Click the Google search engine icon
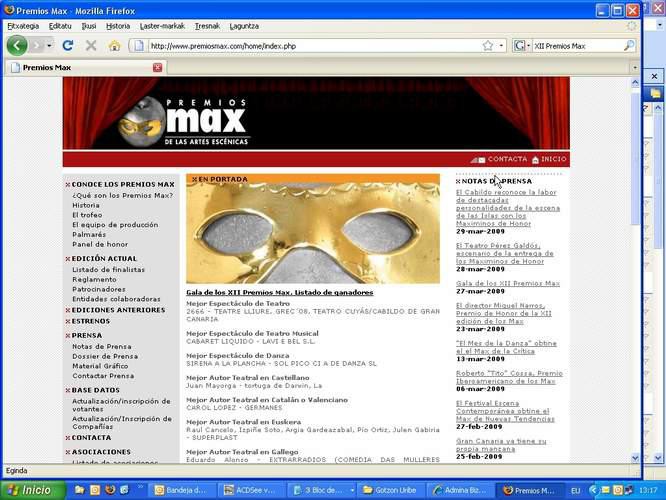 (x=519, y=45)
